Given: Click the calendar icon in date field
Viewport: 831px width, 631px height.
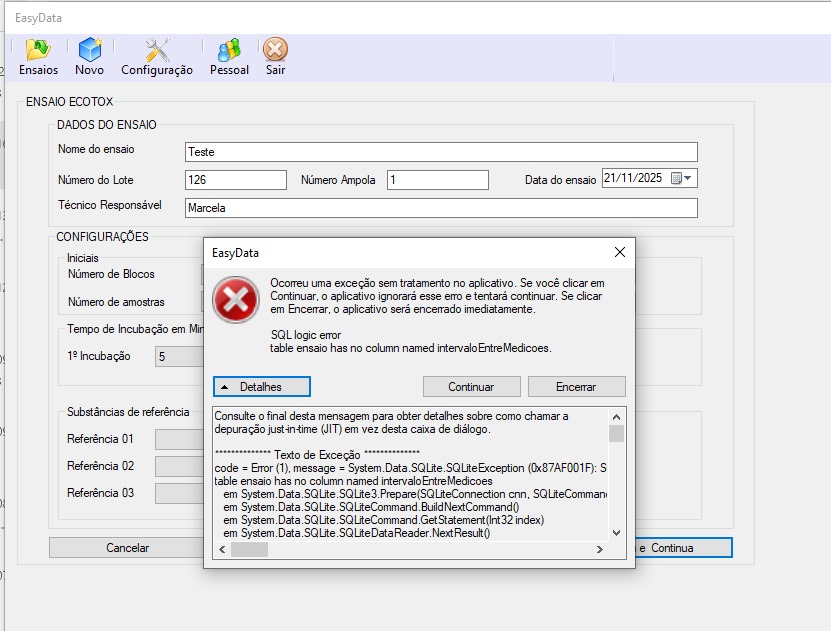Looking at the screenshot, I should [x=676, y=179].
